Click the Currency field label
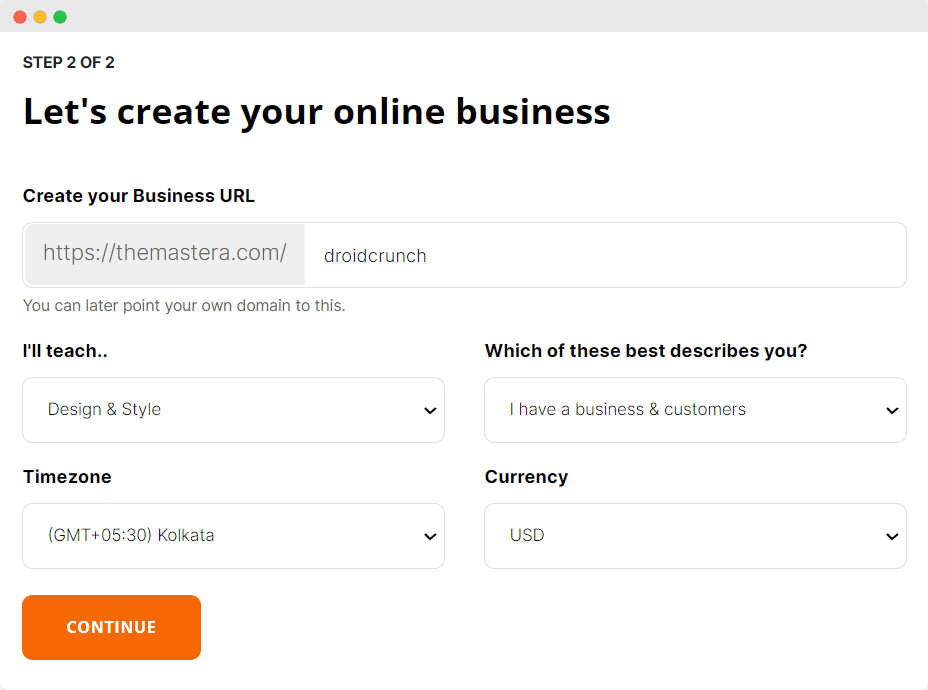The image size is (928, 690). click(x=526, y=477)
